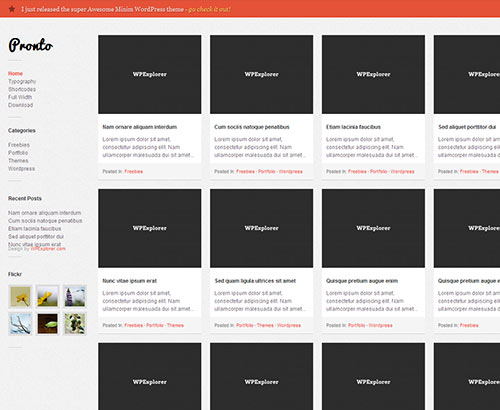Open post title 'Sed aliquet porttitor dui' in grid
500x410 pixels.
(x=467, y=127)
